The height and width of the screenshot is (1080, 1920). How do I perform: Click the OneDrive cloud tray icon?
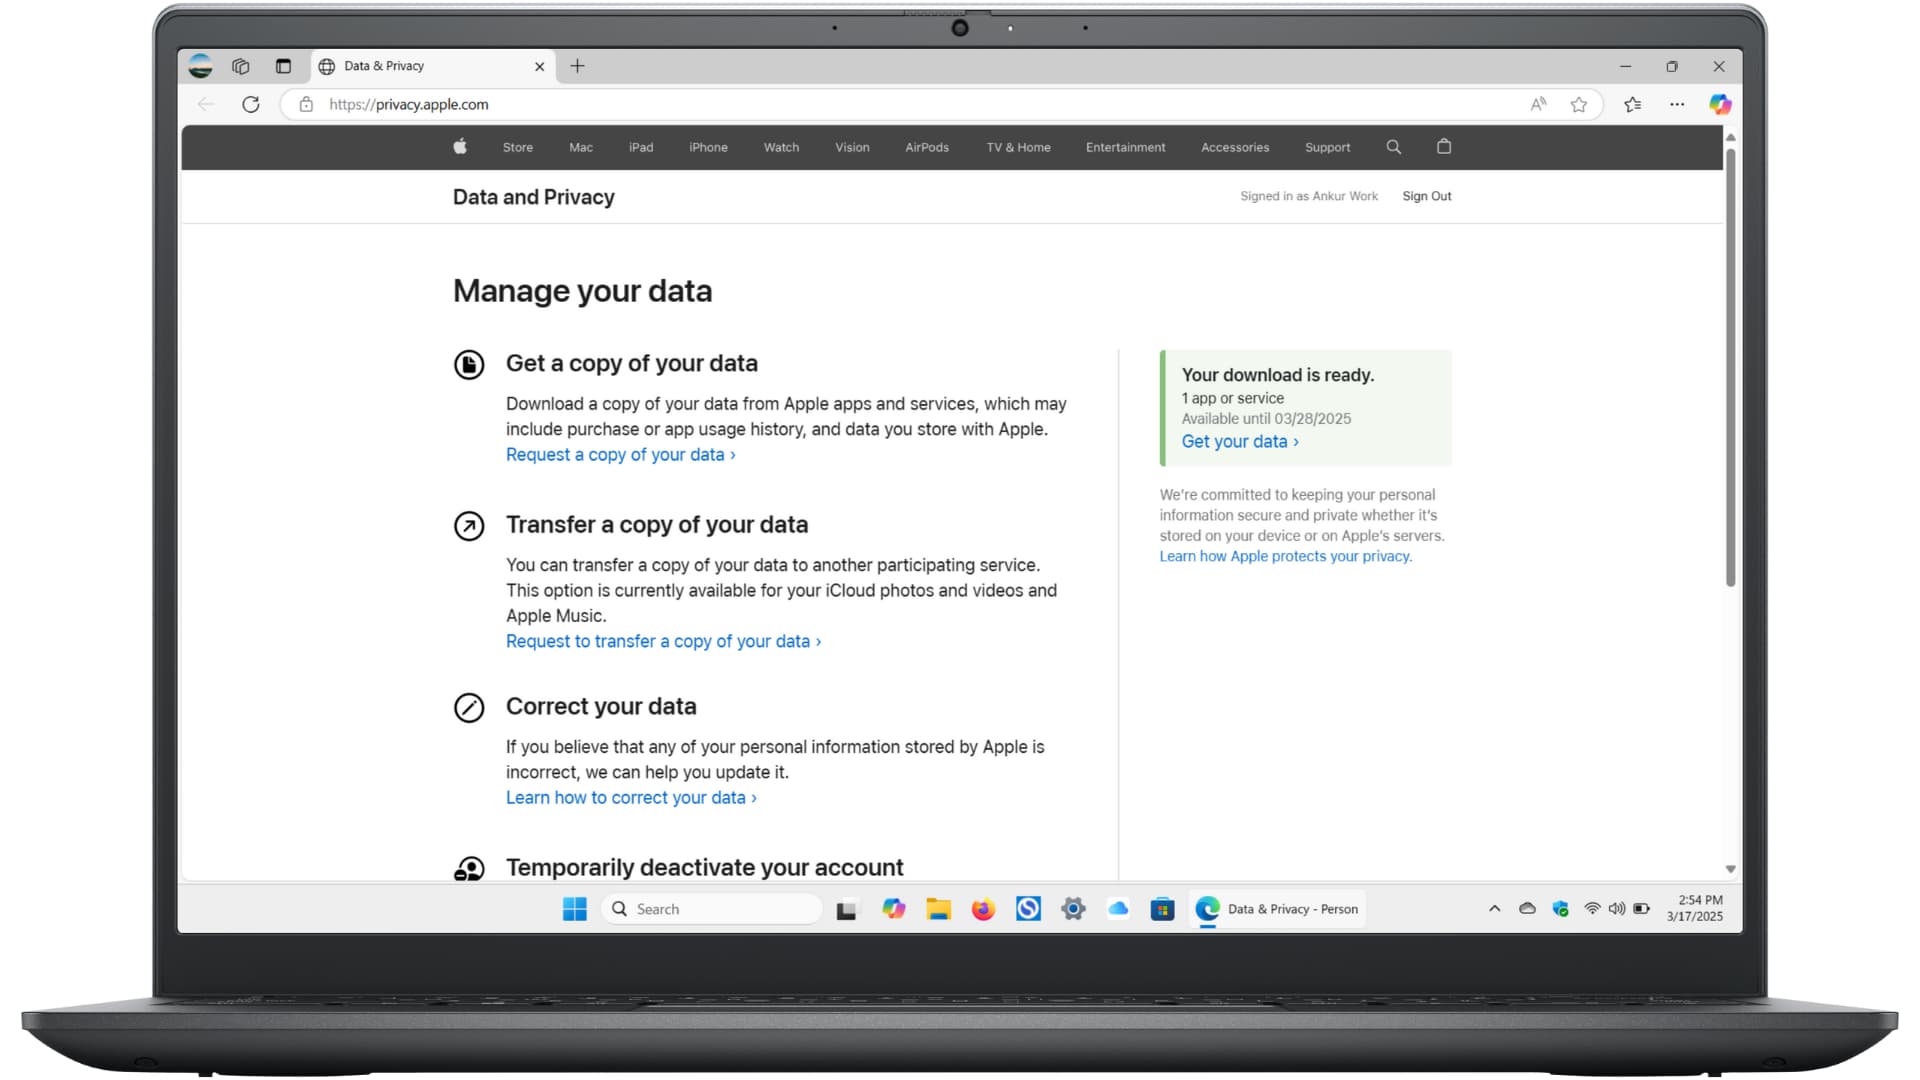[x=1527, y=909]
